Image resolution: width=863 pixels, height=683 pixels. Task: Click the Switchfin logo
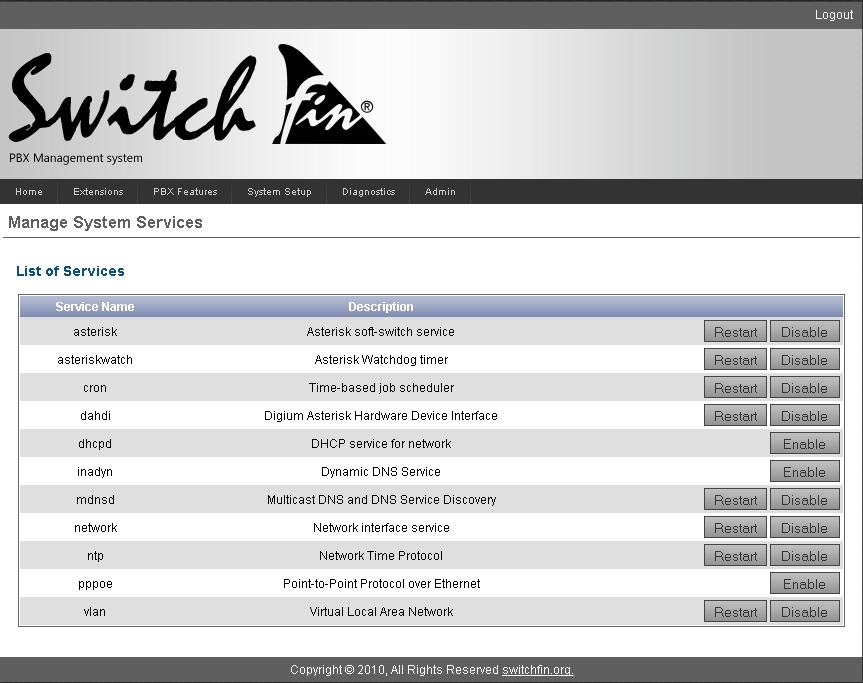tap(197, 95)
